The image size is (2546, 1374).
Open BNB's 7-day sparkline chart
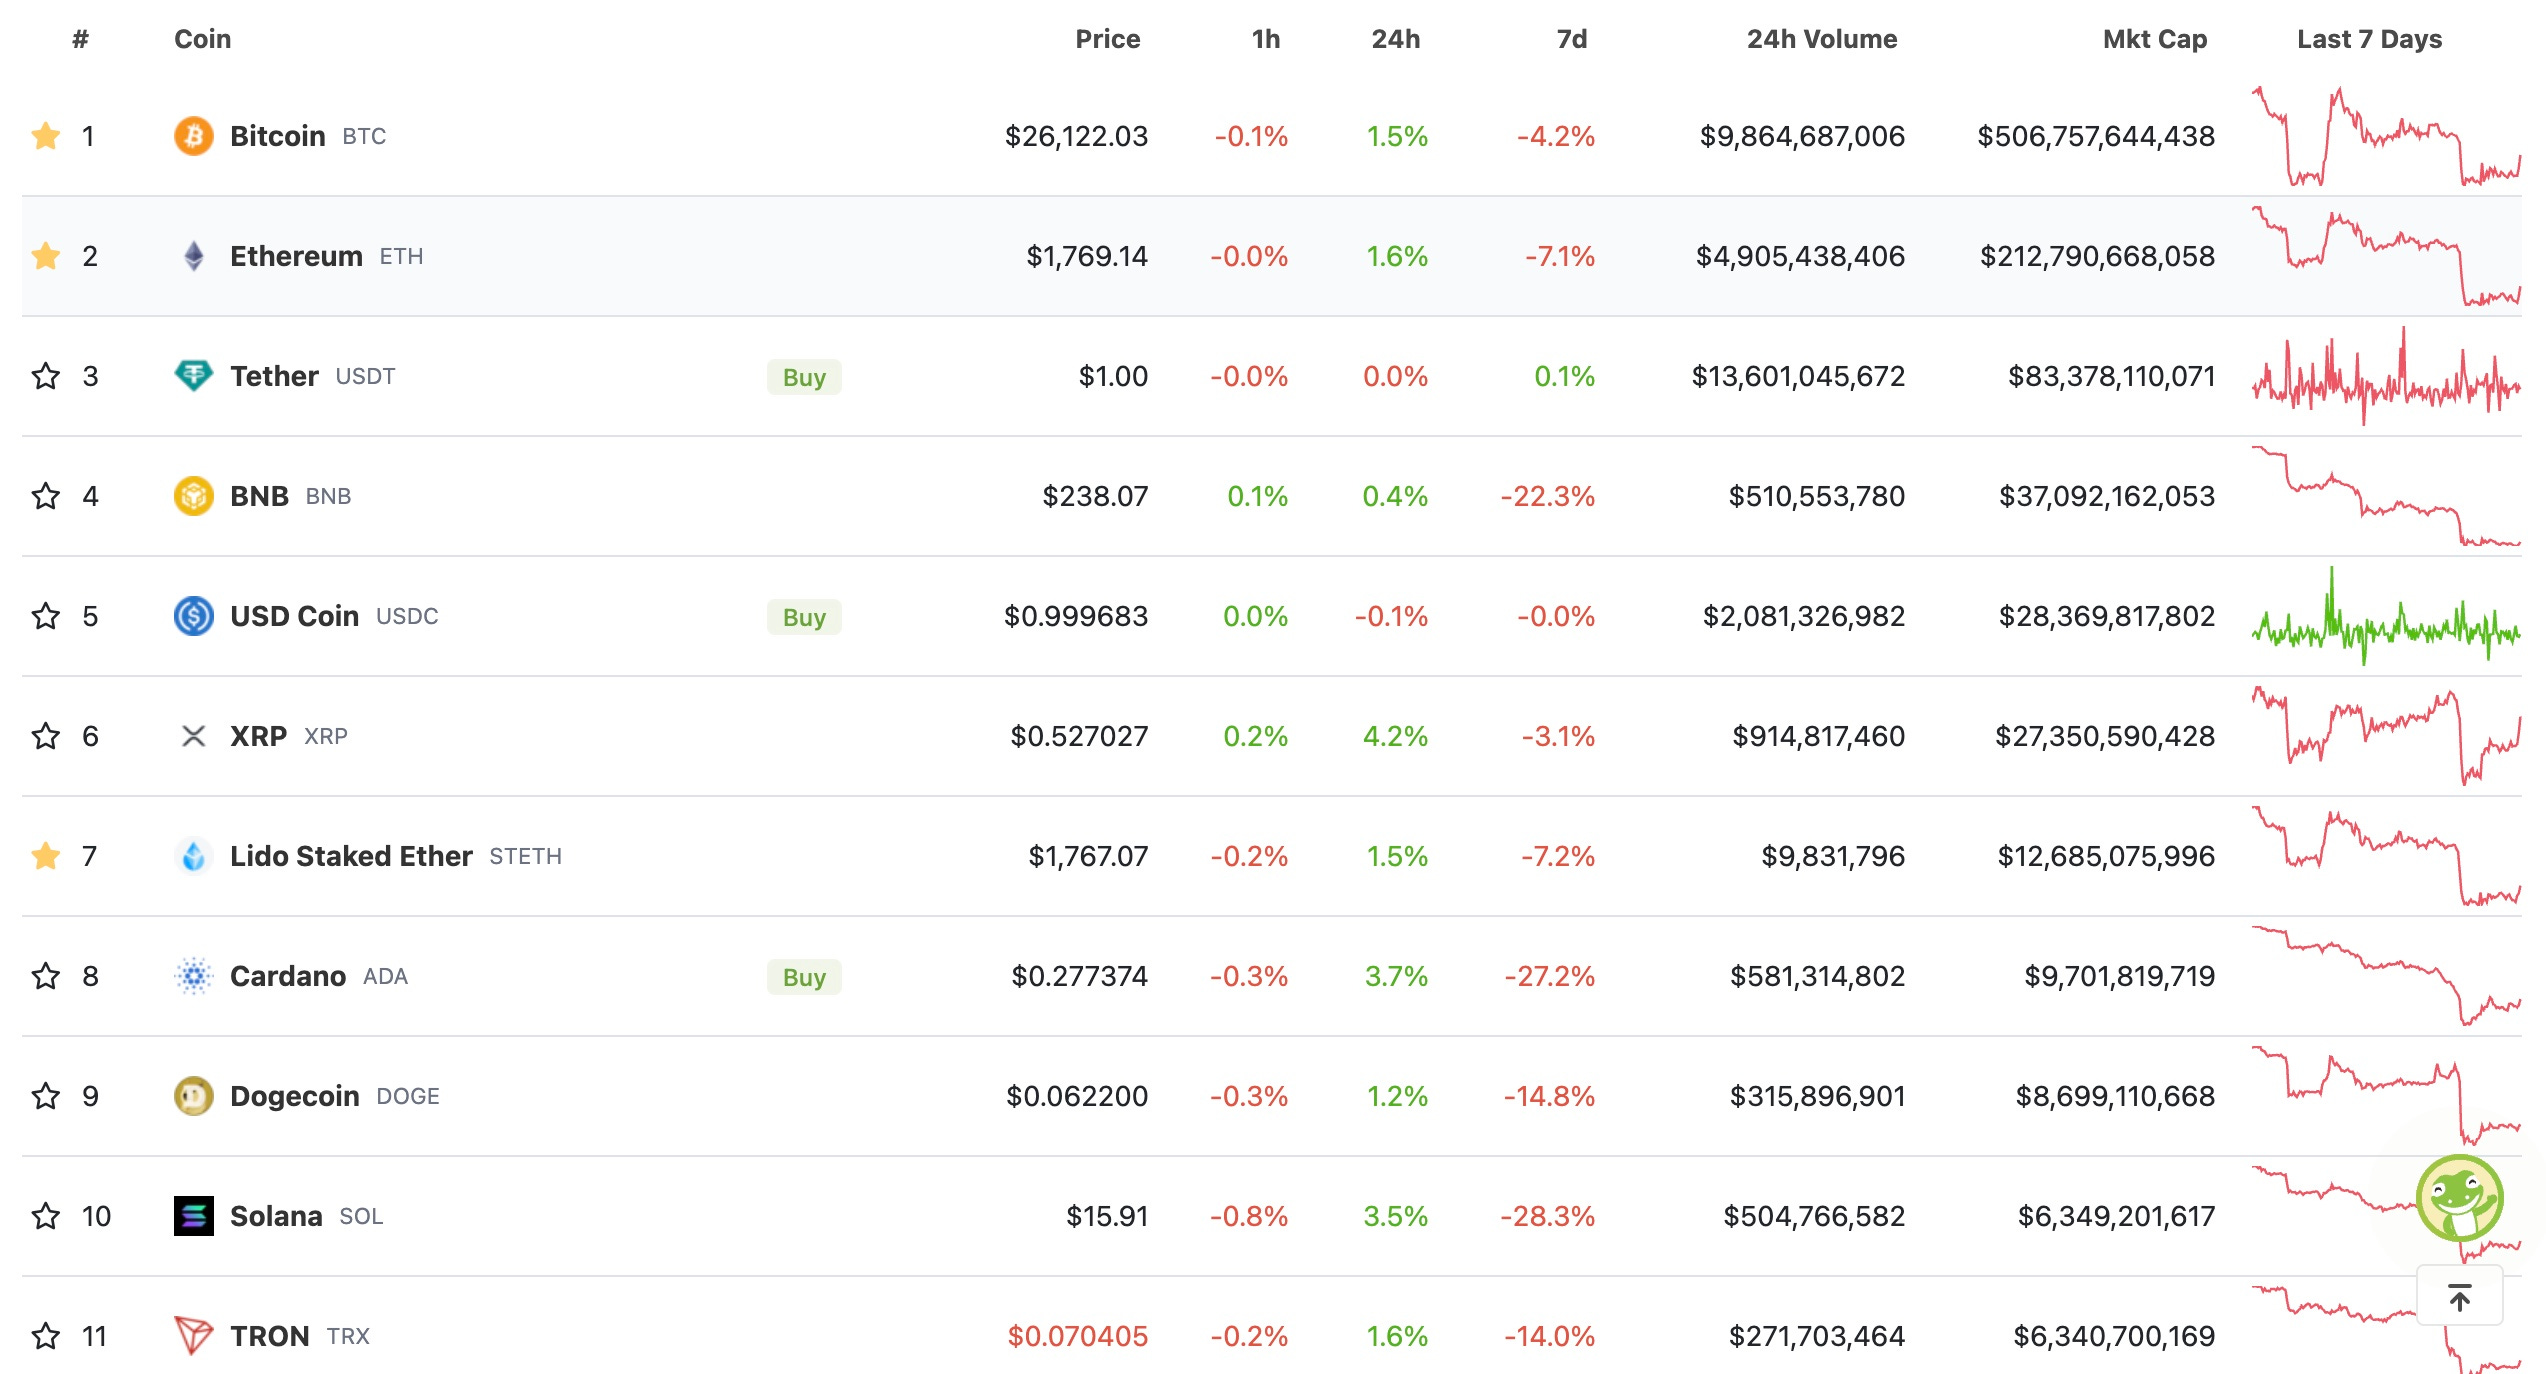2386,496
